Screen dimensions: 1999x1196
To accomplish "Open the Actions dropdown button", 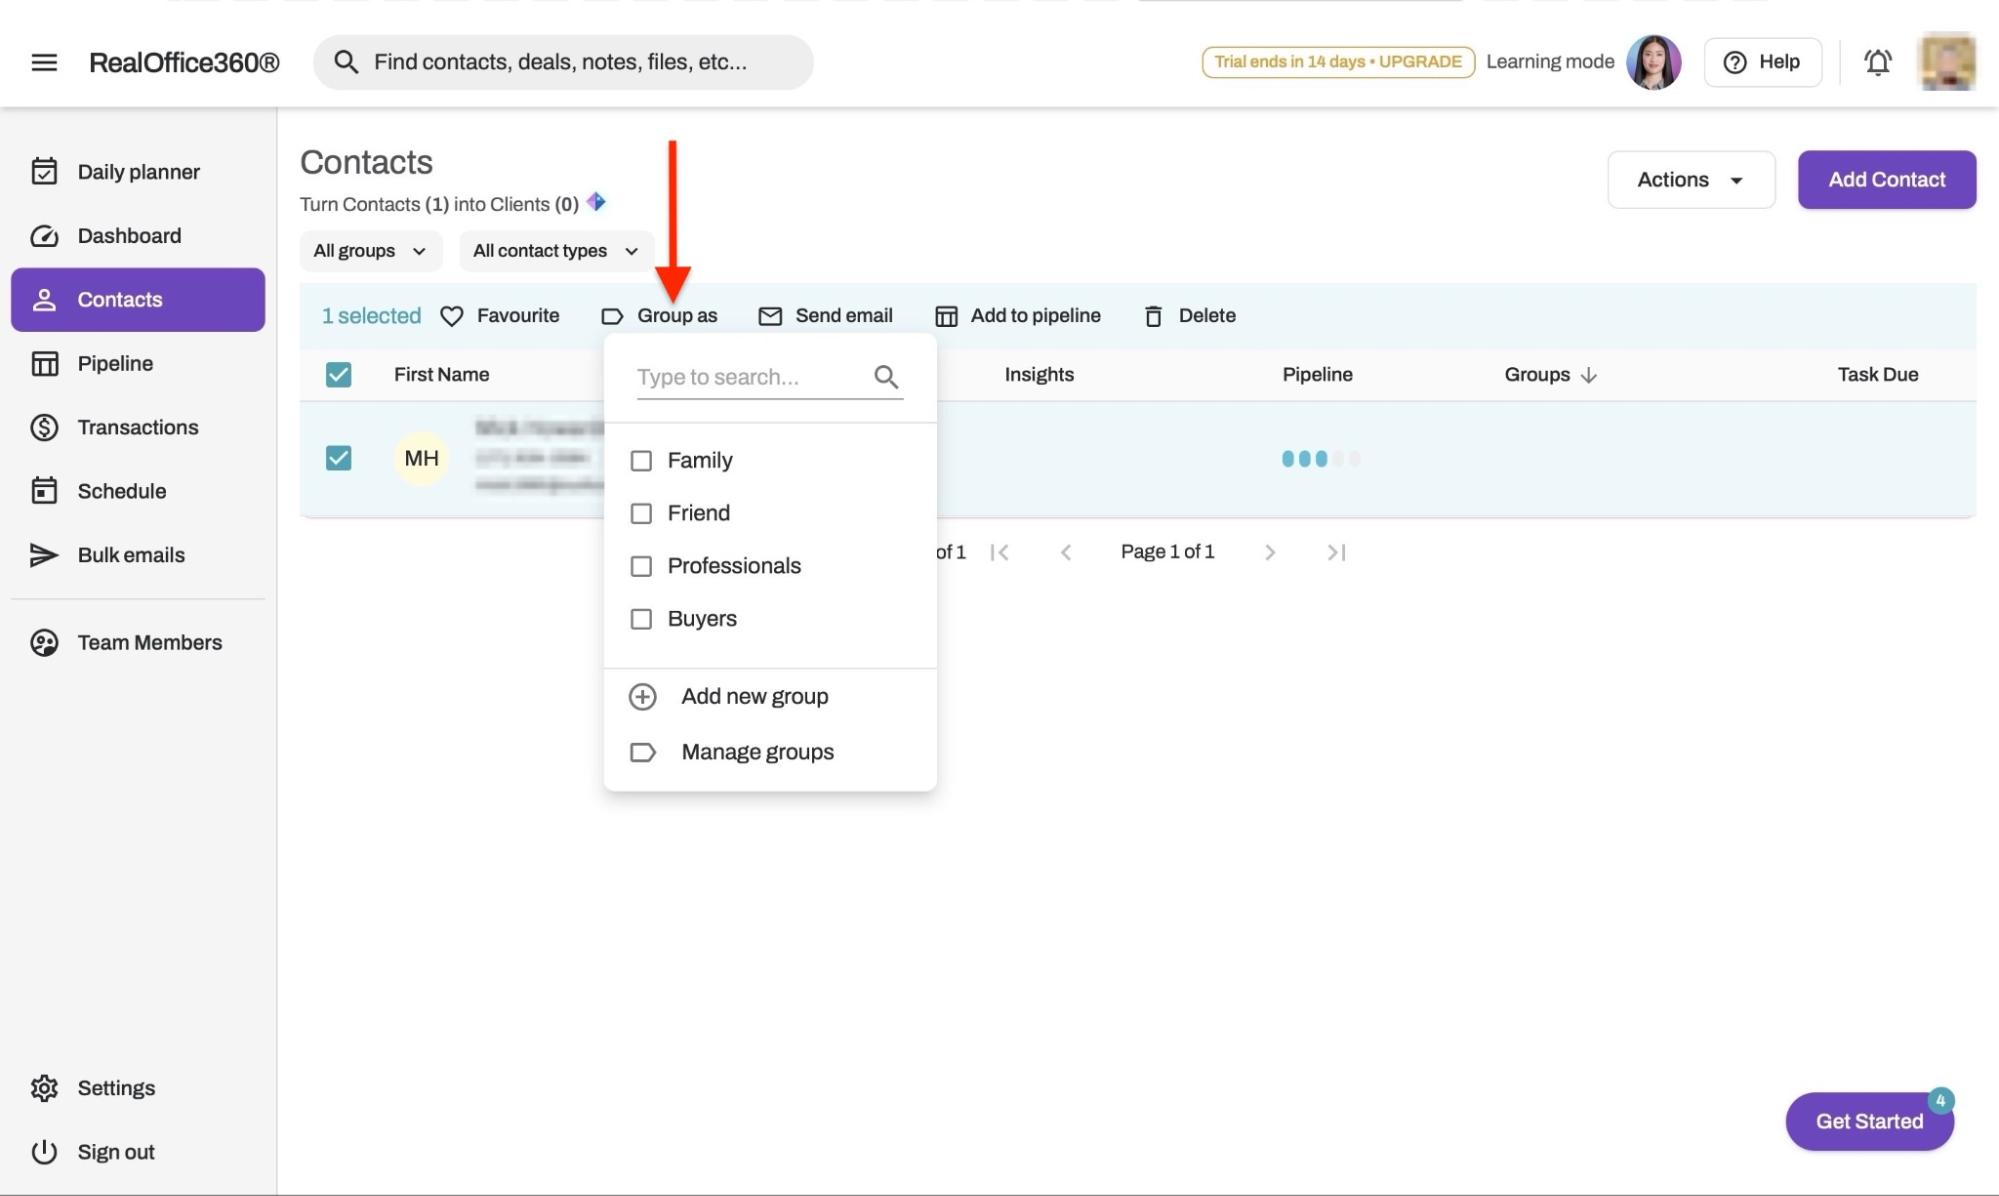I will coord(1690,180).
